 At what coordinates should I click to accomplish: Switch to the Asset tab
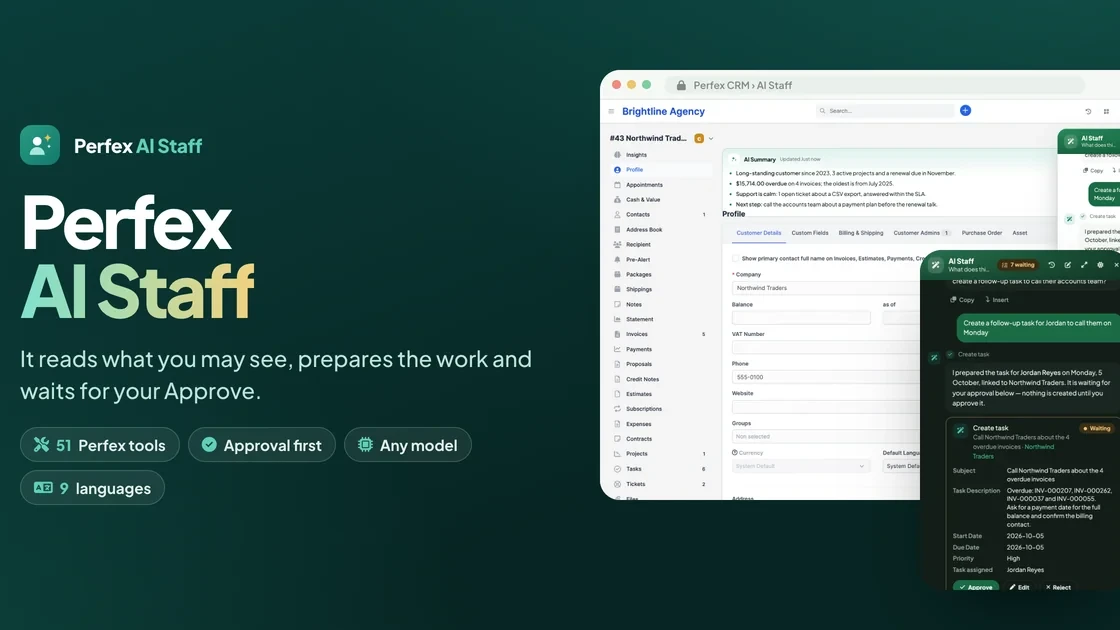pos(1019,233)
